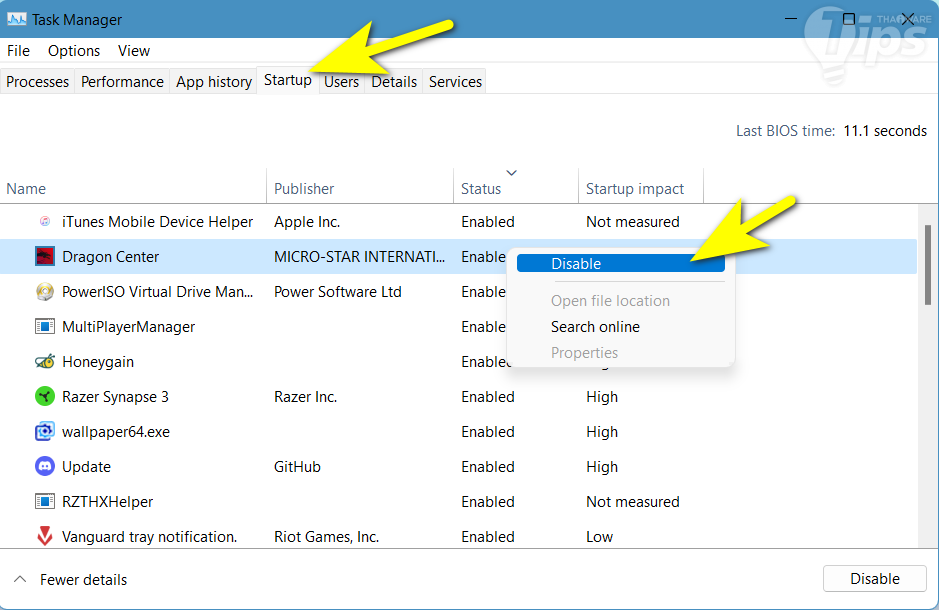
Task: Click the Honeygain startup icon
Action: (x=44, y=362)
